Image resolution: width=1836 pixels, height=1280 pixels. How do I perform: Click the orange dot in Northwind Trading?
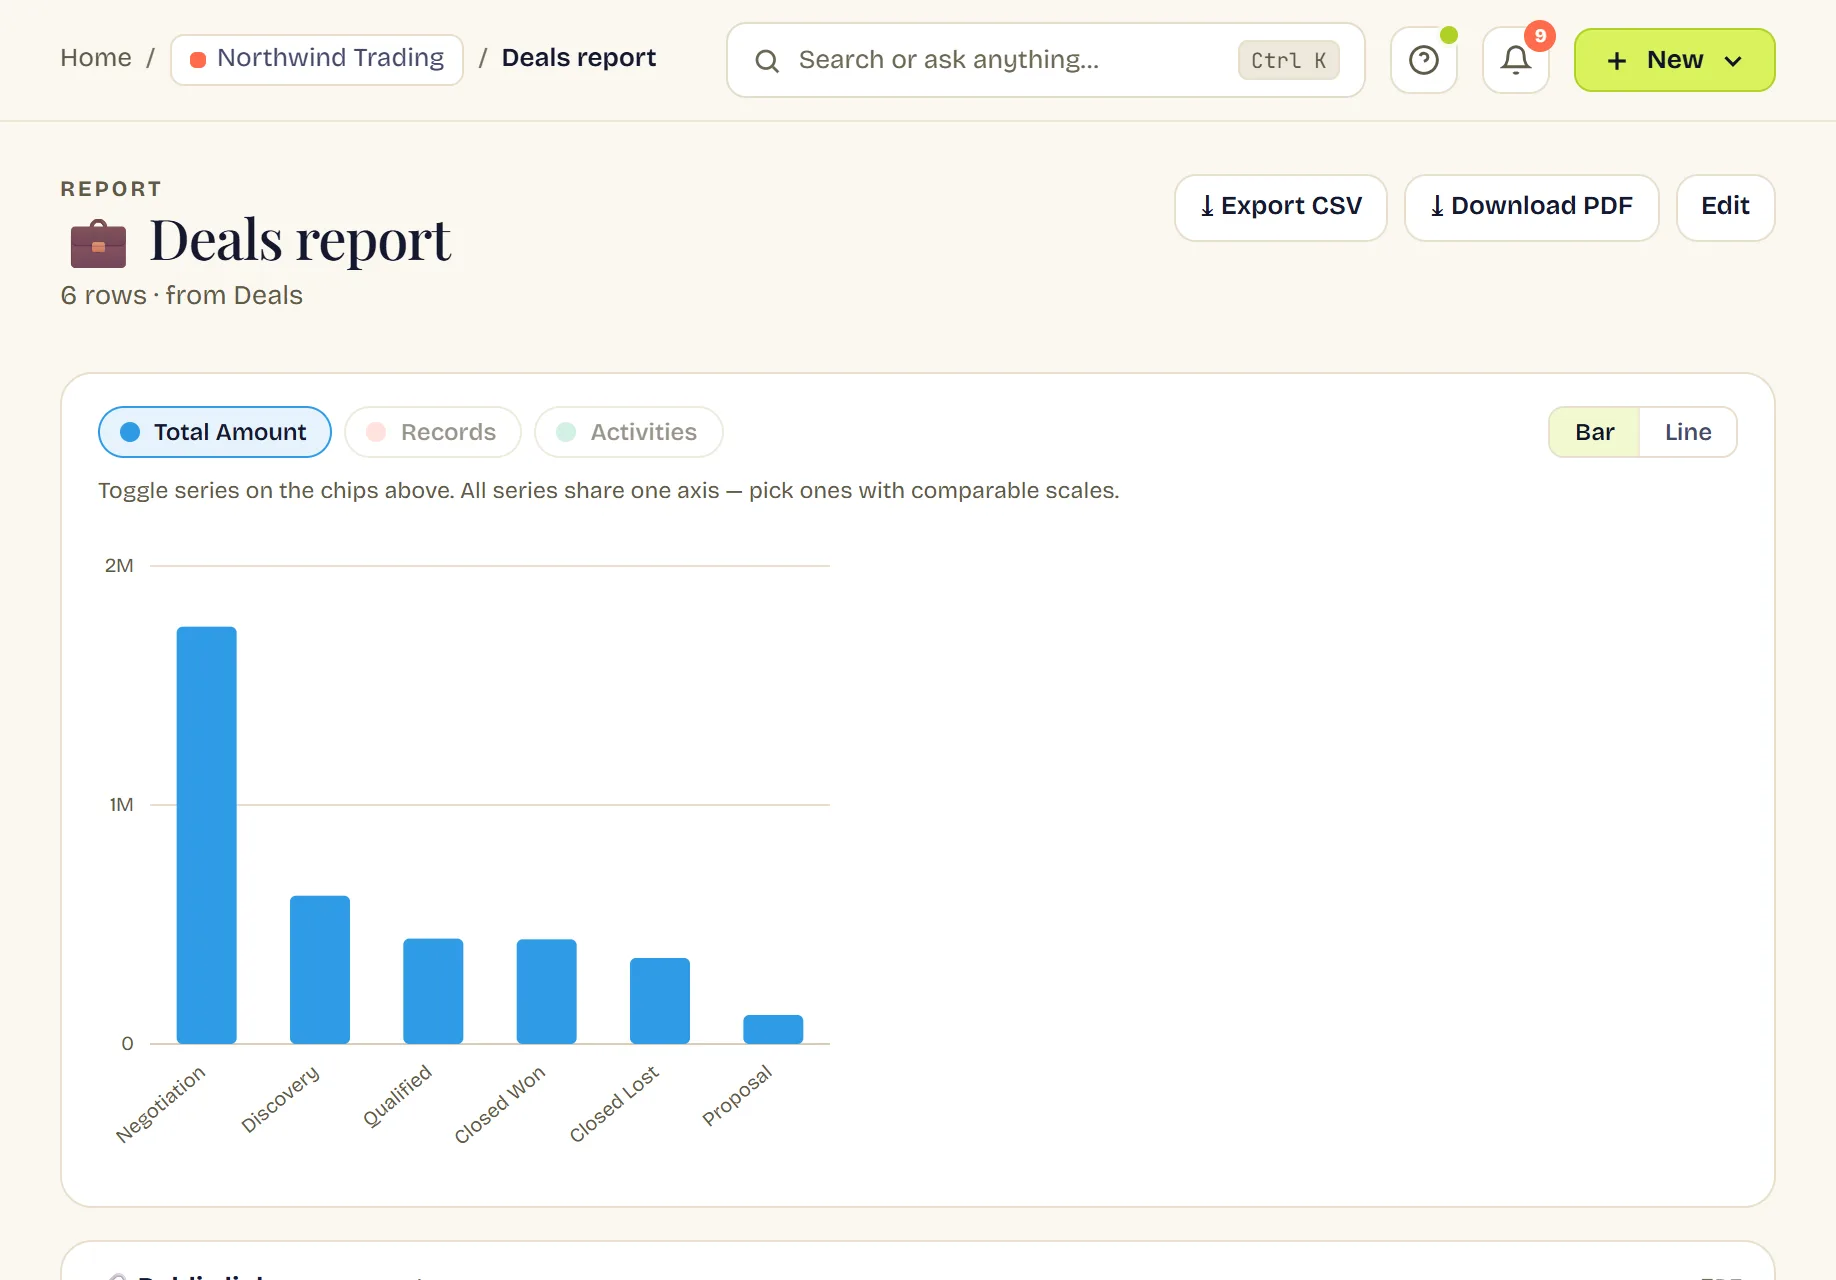tap(198, 60)
